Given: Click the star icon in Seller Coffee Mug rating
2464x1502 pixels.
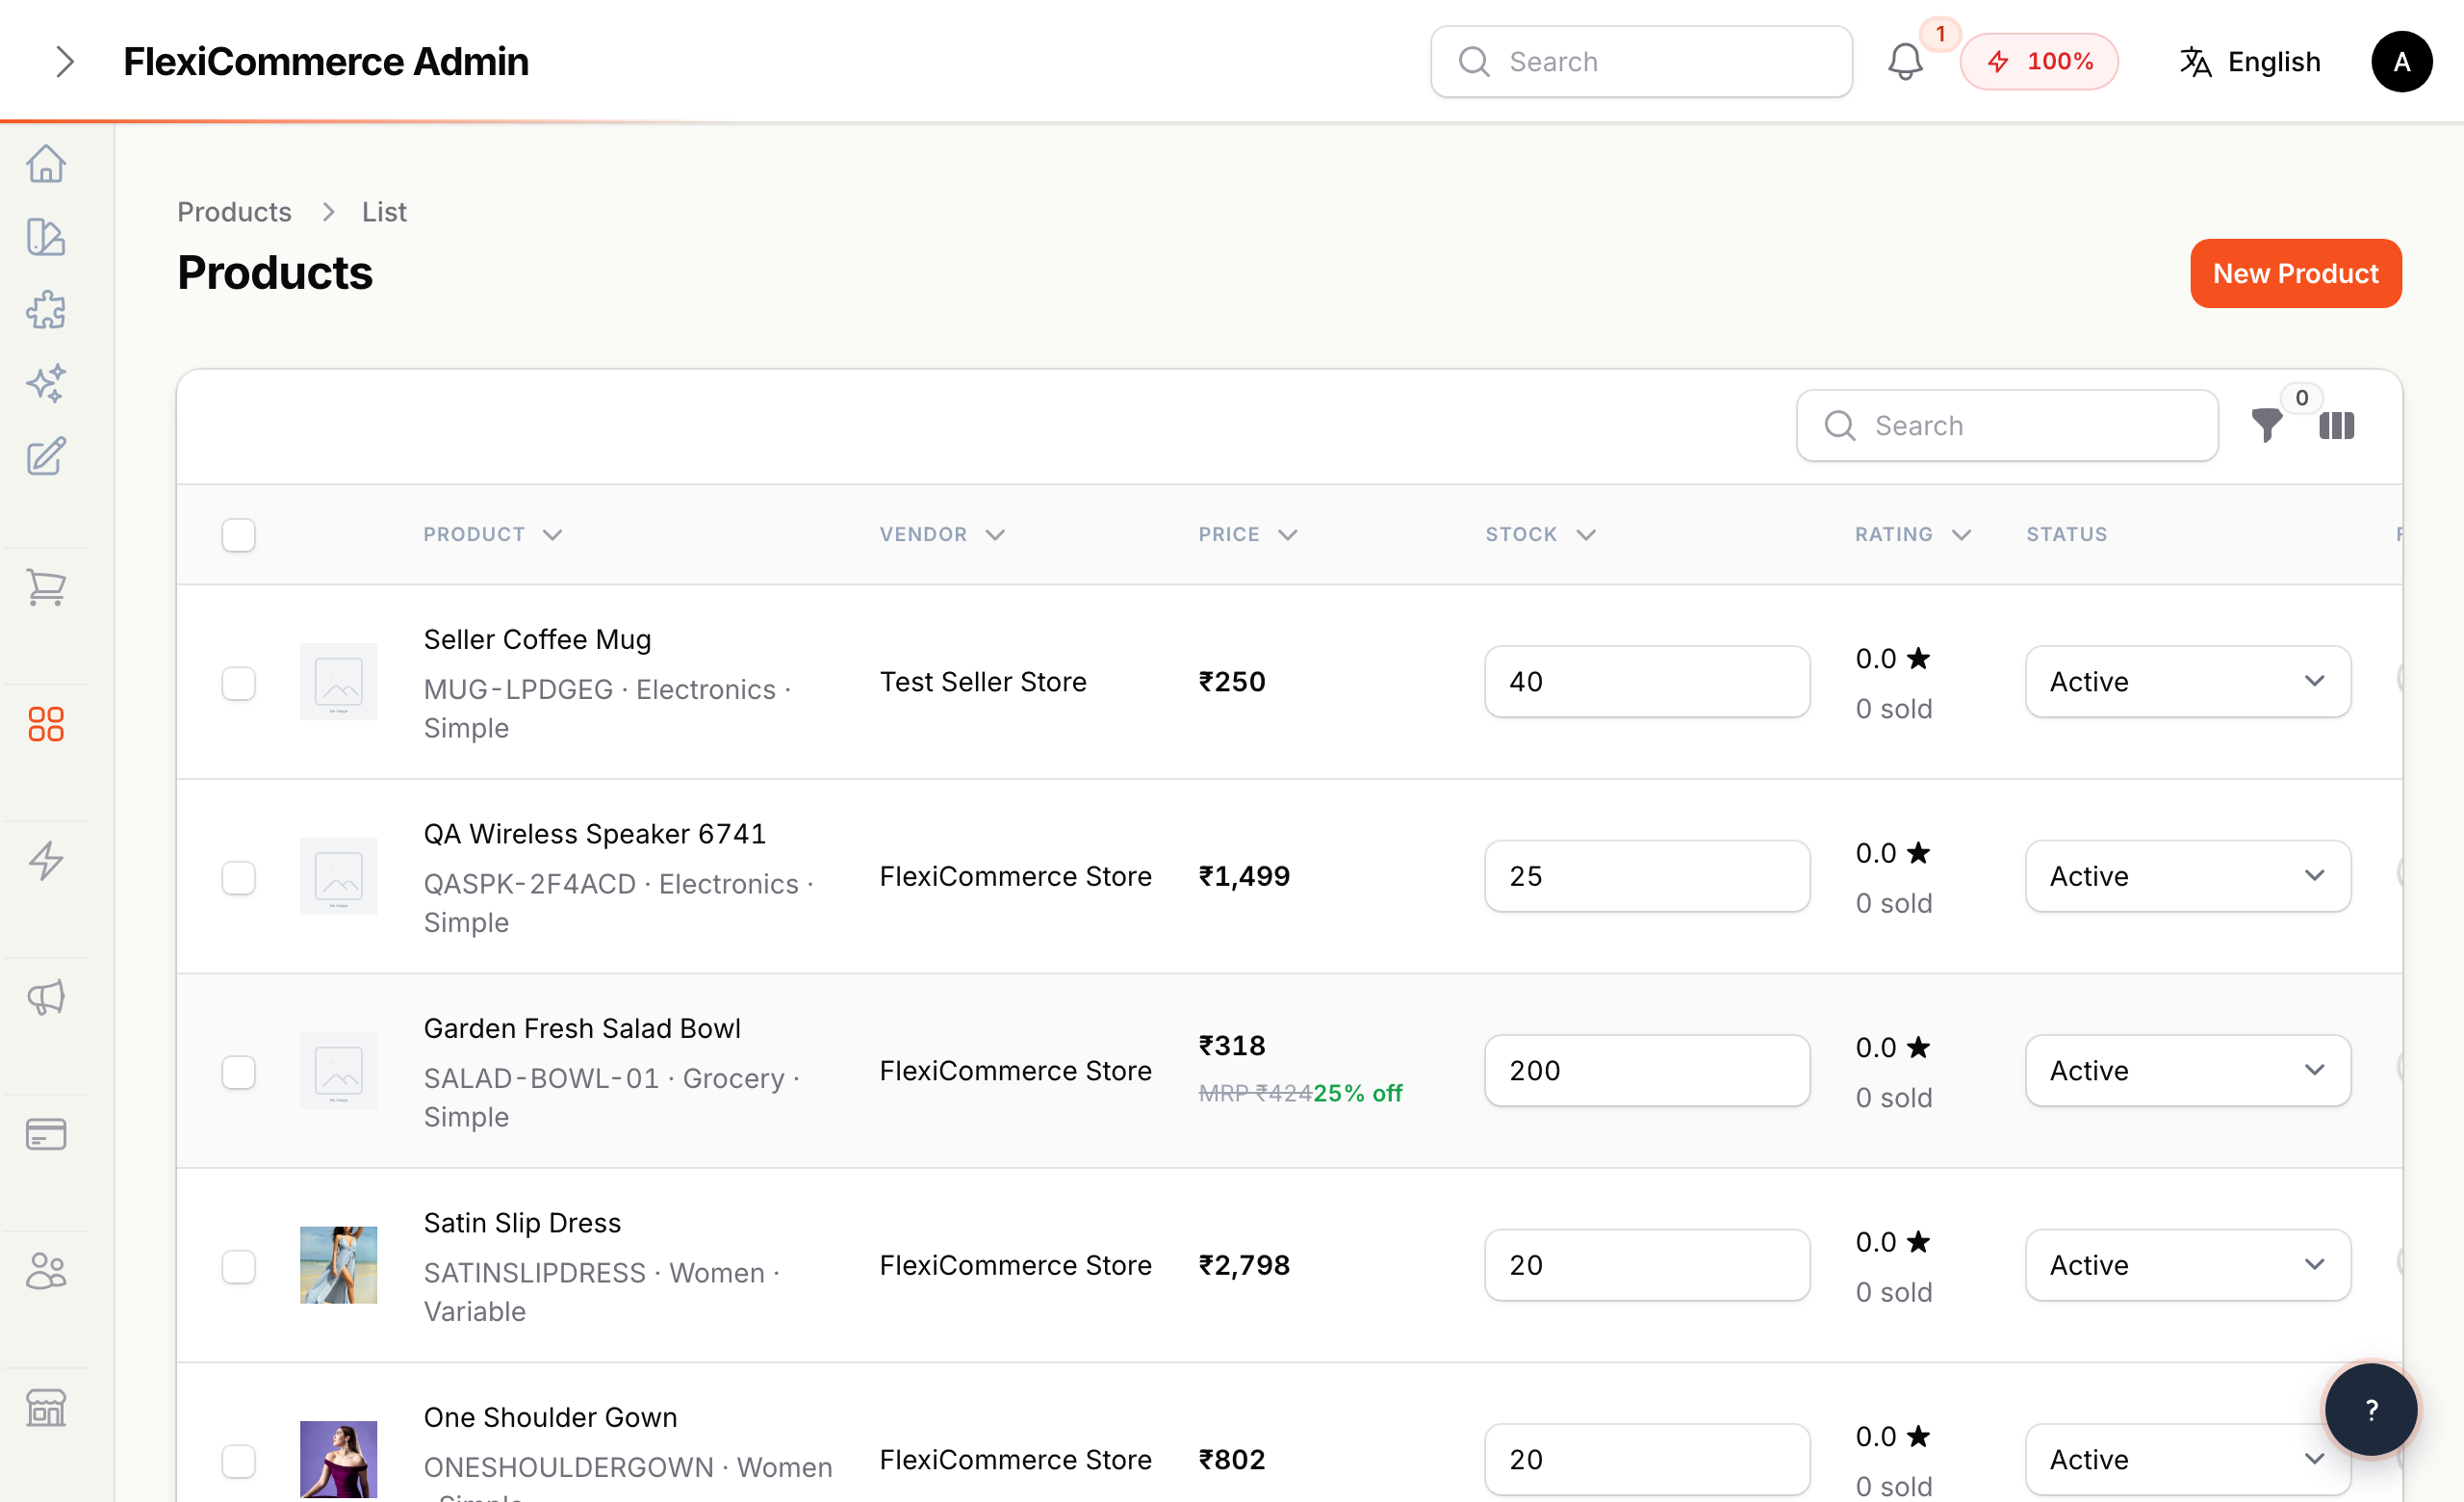Looking at the screenshot, I should pyautogui.click(x=1918, y=658).
